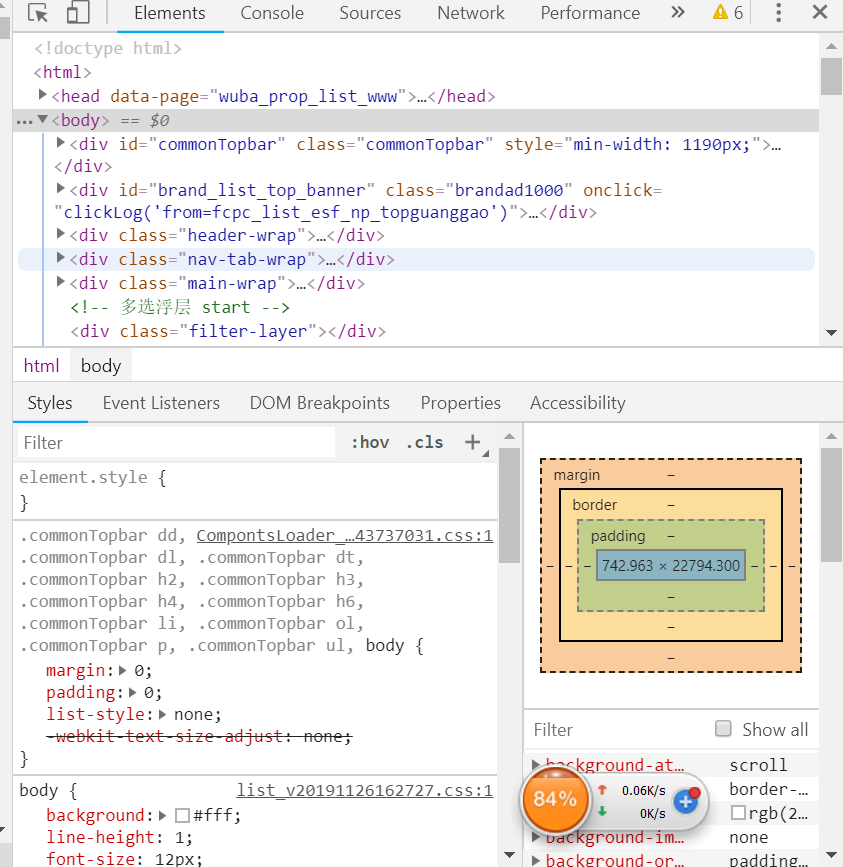Image resolution: width=843 pixels, height=867 pixels.
Task: Show more DevTools tabs via chevron
Action: coord(678,13)
